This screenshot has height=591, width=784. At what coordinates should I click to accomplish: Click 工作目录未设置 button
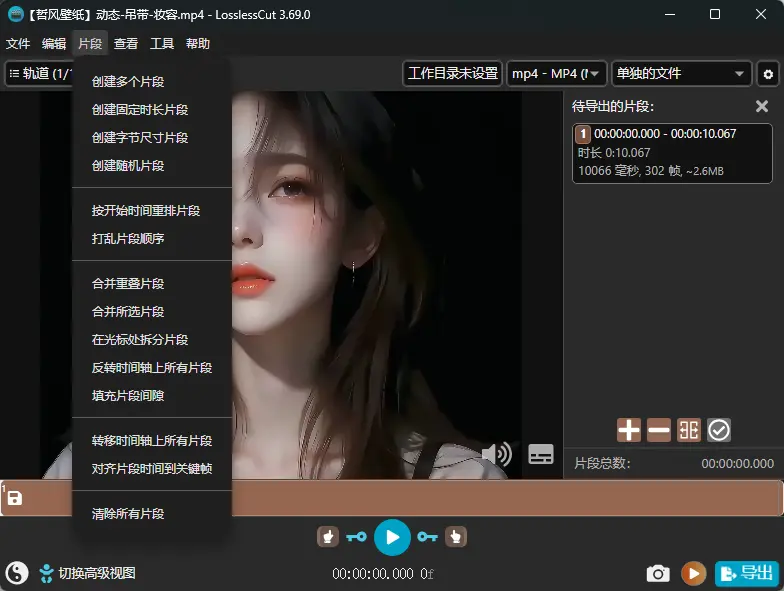(x=452, y=74)
